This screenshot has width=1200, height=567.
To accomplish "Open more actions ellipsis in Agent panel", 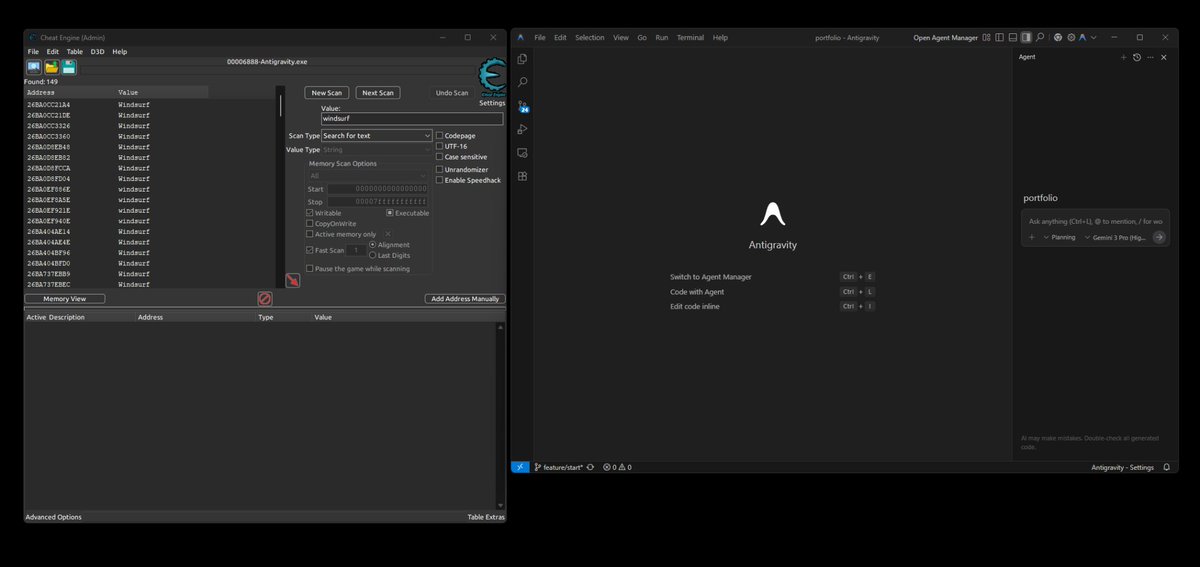I will click(x=1150, y=57).
